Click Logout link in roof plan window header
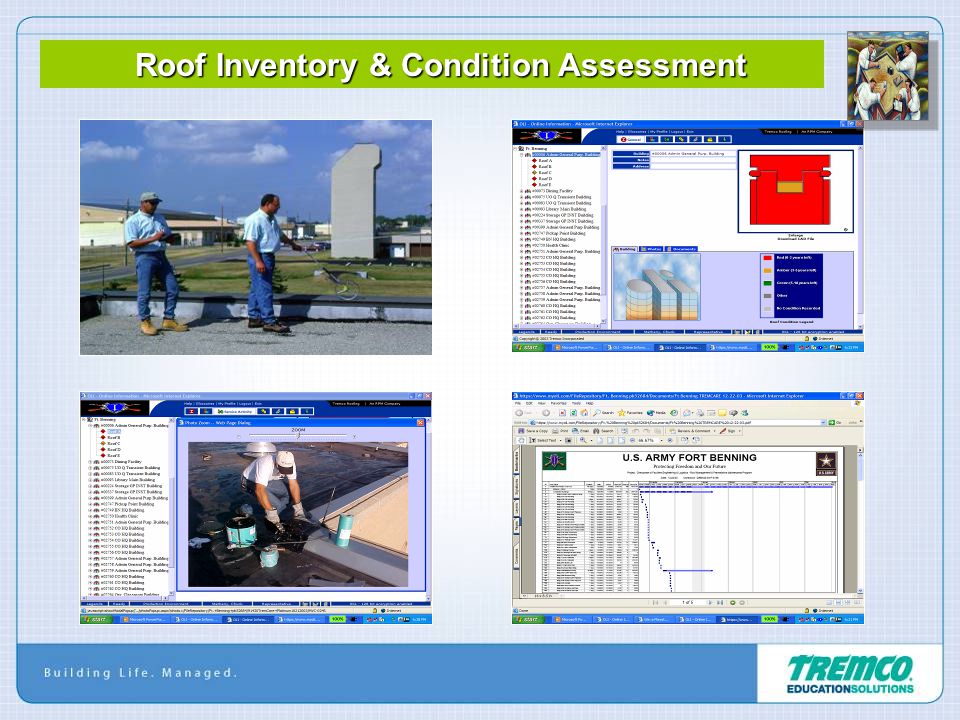The height and width of the screenshot is (720, 960). pyautogui.click(x=677, y=132)
